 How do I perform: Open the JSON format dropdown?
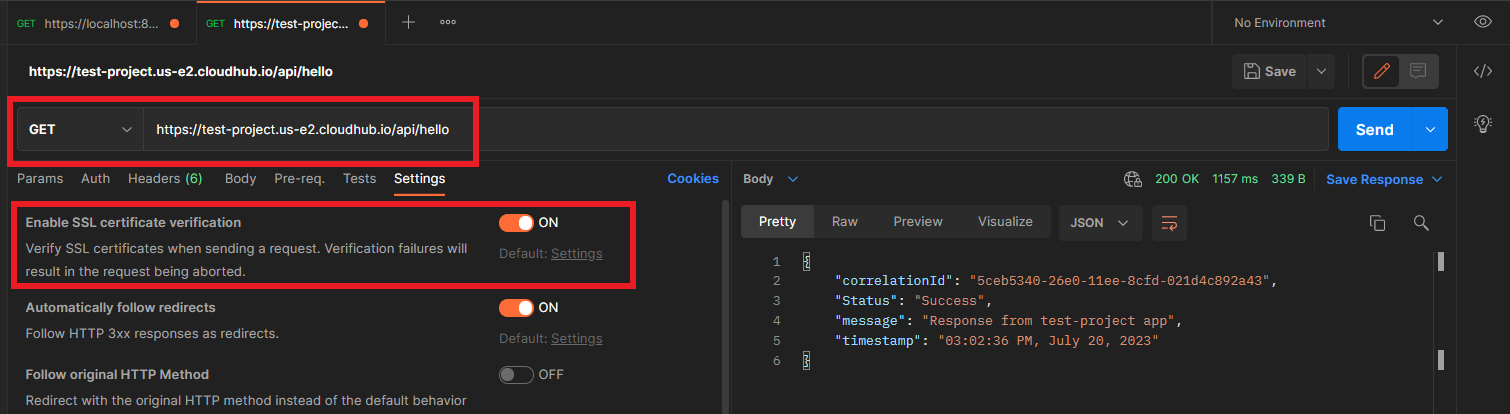(x=1099, y=222)
